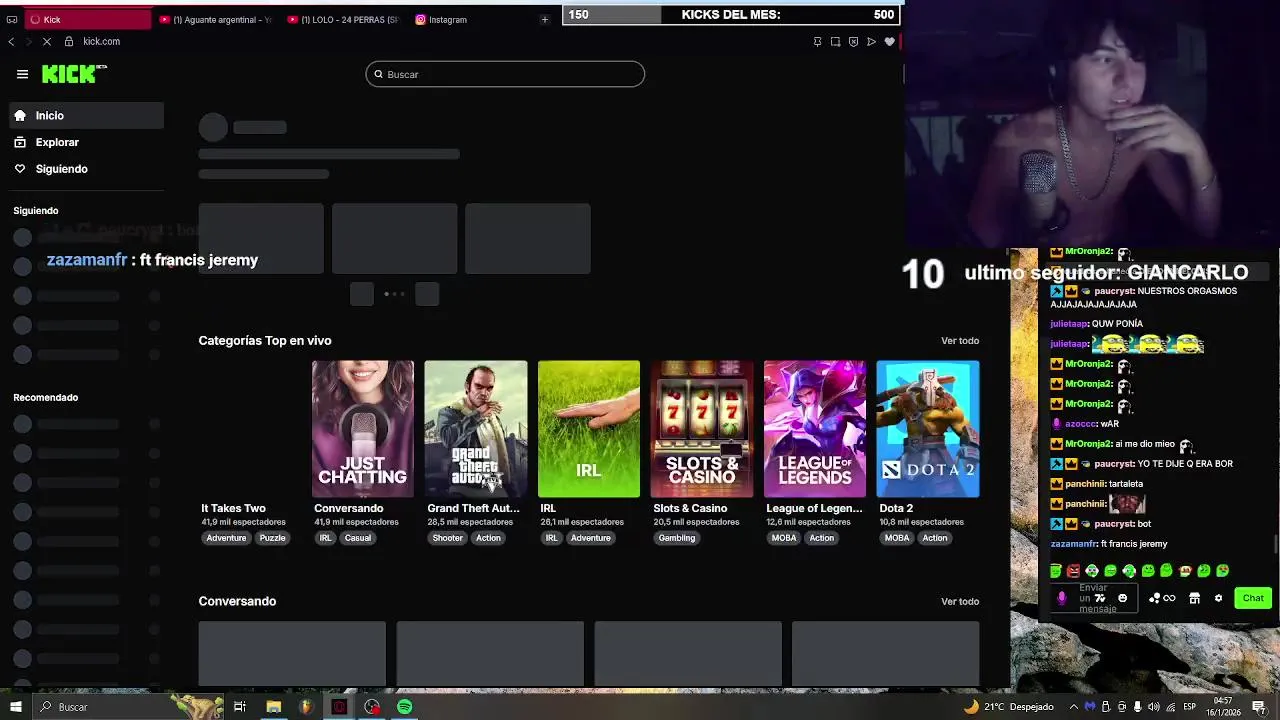Click the Enviar un mensaje chat input

tap(1096, 598)
